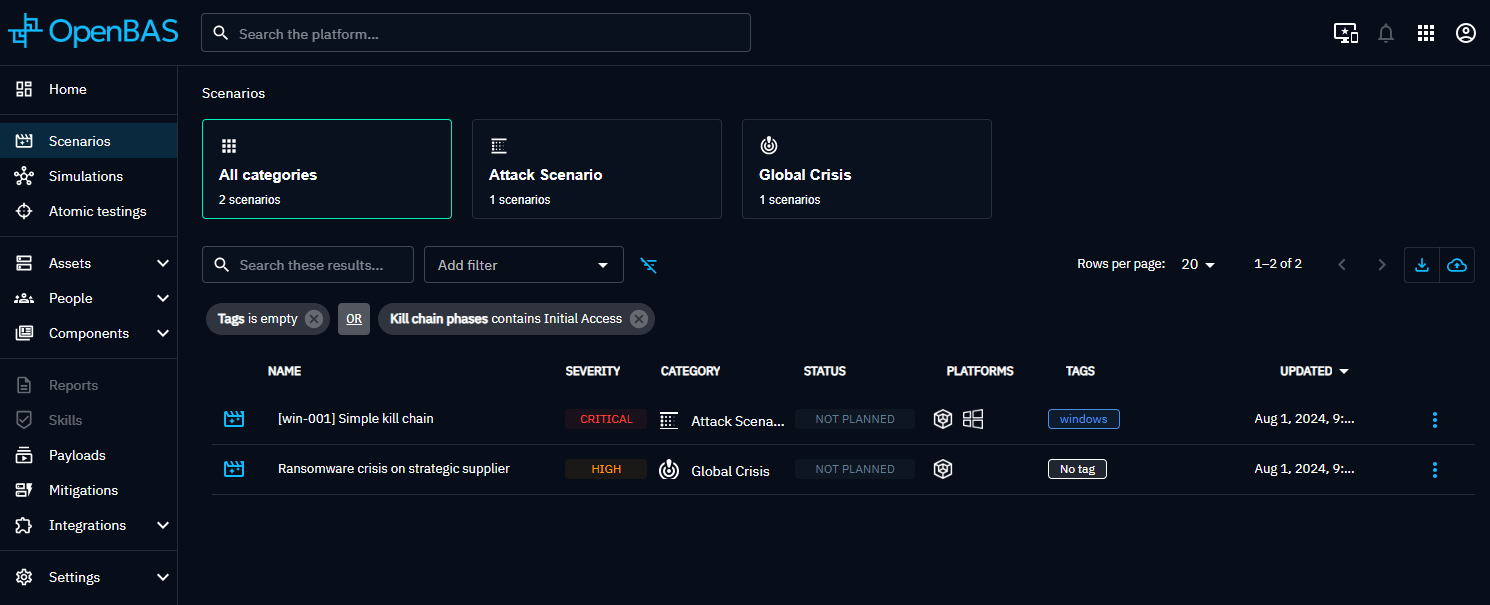
Task: Open three-dot menu for win-001 scenario
Action: click(1435, 420)
